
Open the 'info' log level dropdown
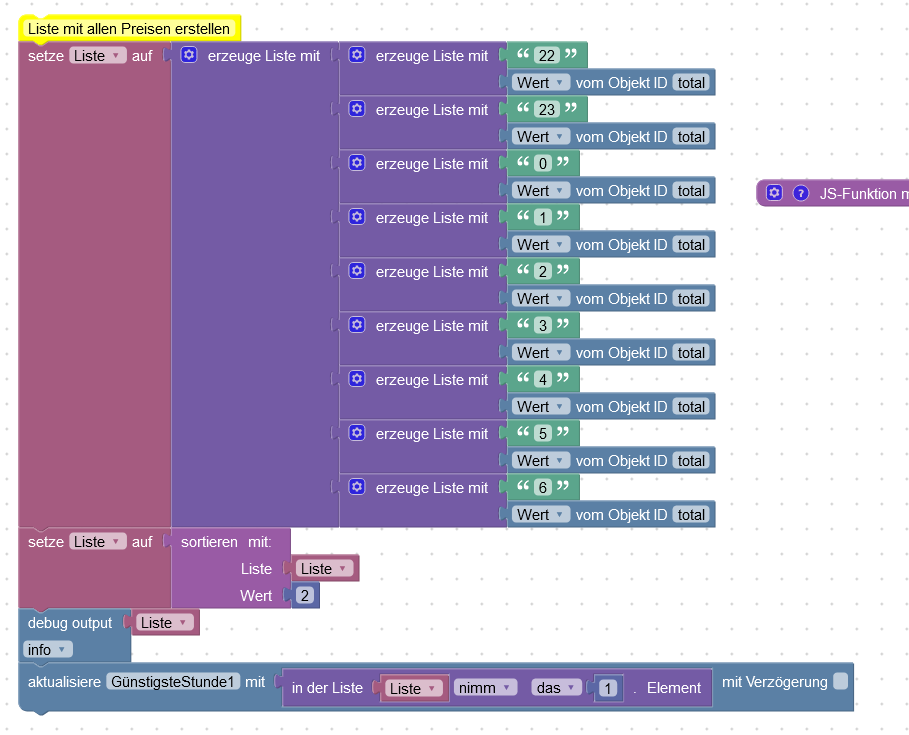coord(48,650)
